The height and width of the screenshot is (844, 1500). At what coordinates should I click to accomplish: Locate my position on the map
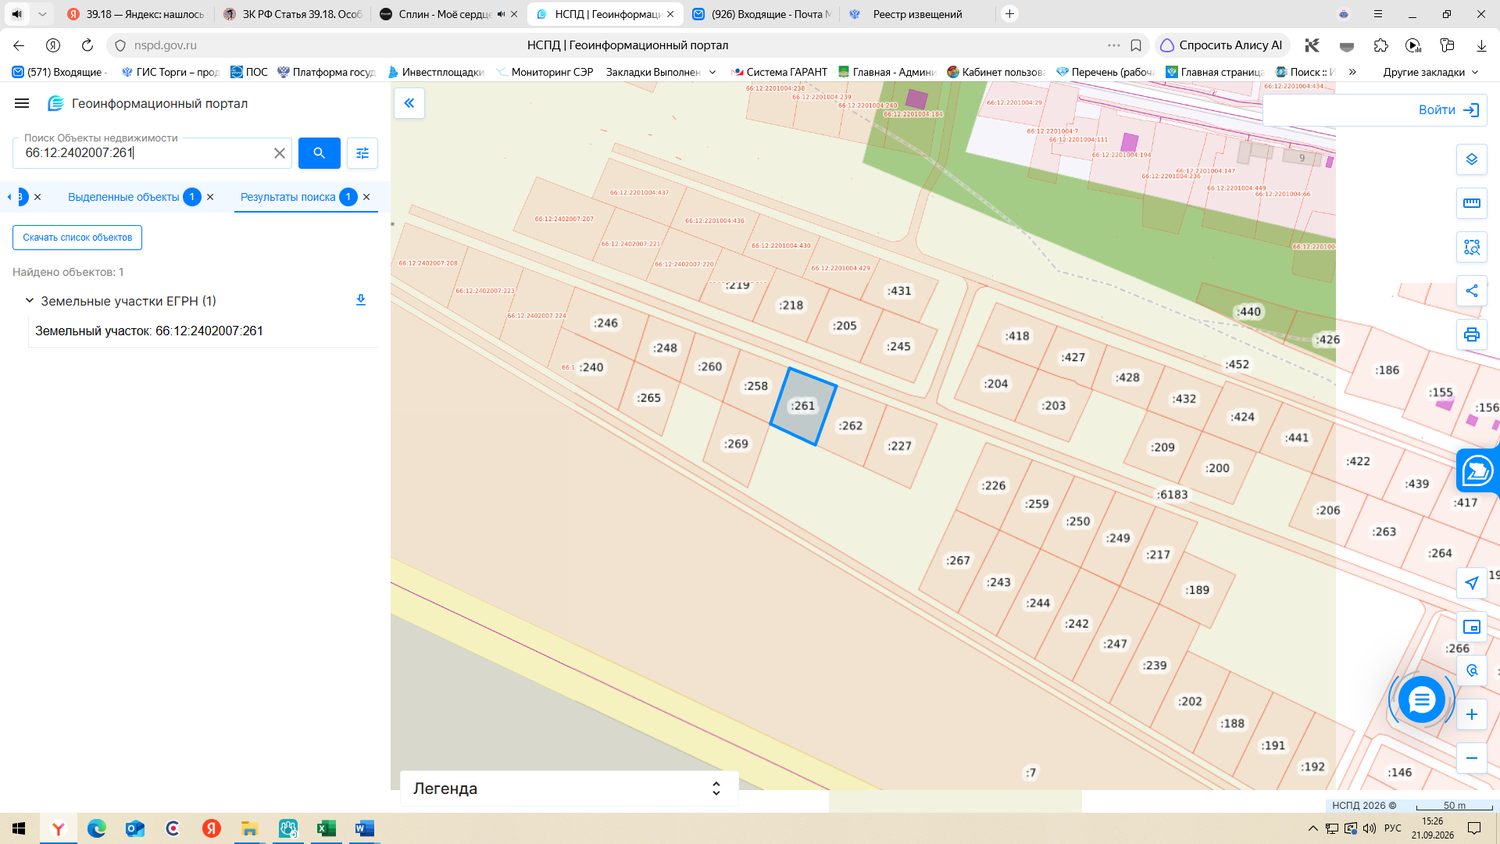pyautogui.click(x=1472, y=583)
